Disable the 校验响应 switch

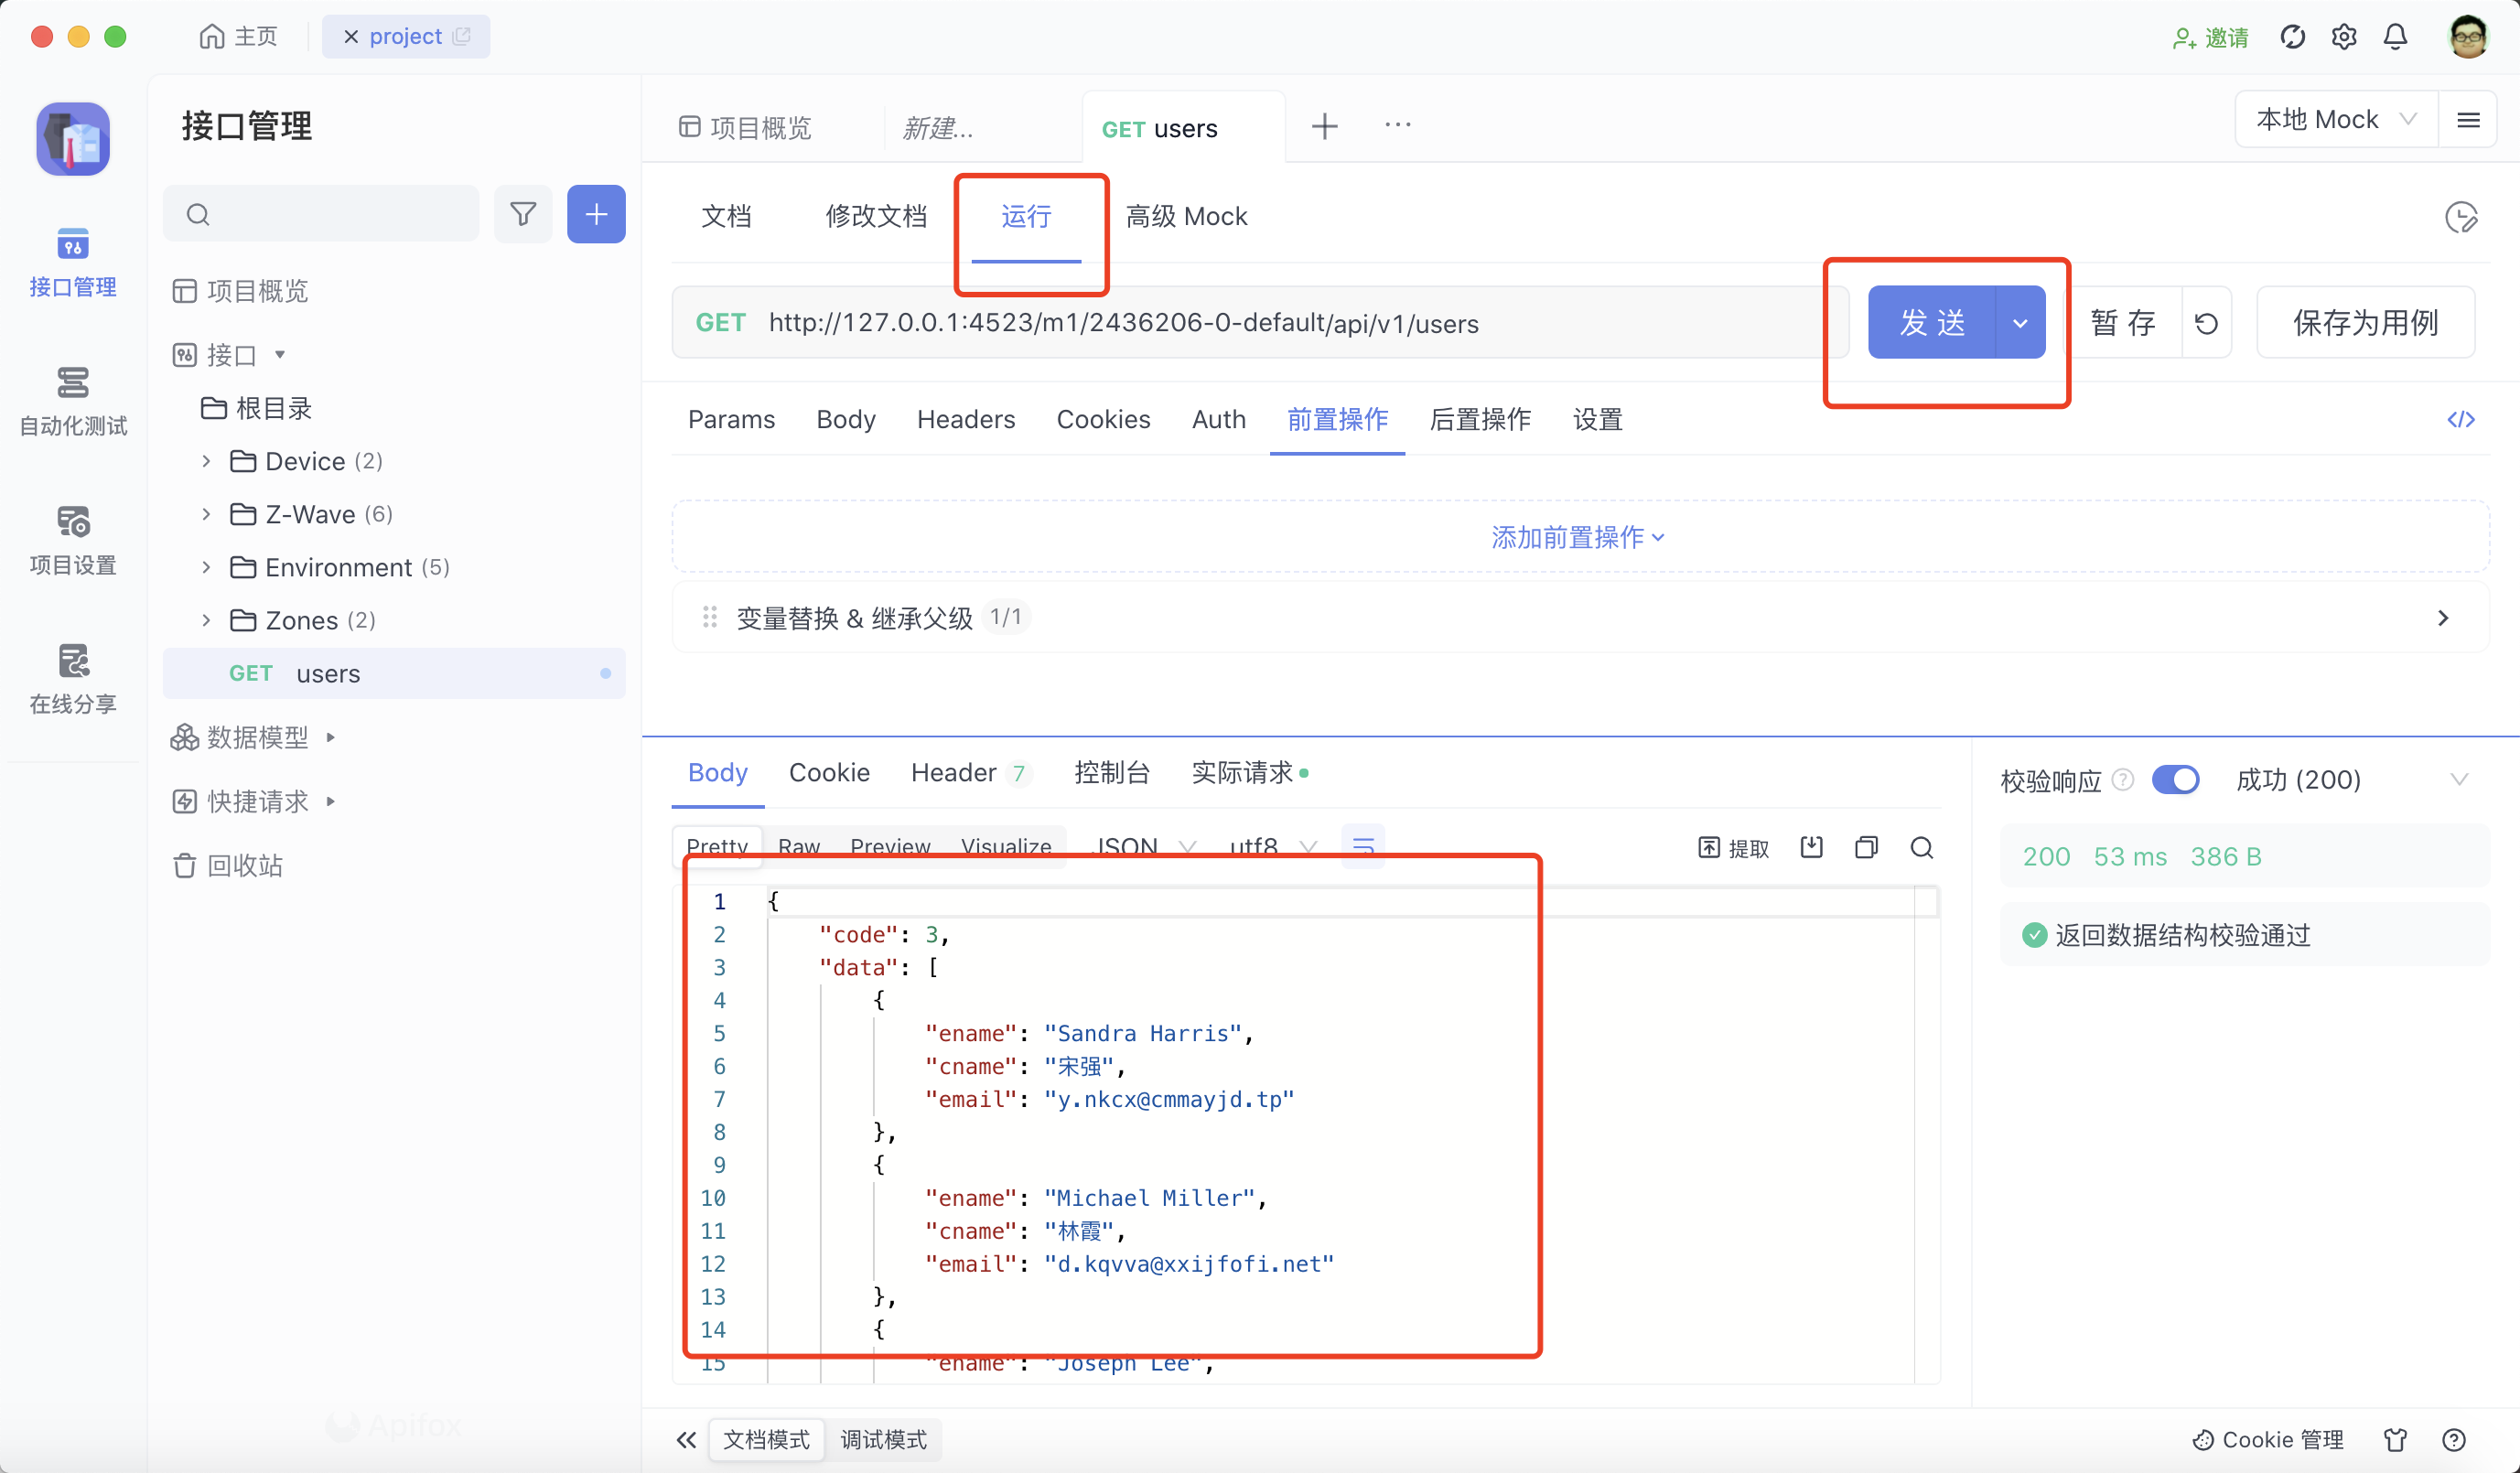2178,780
